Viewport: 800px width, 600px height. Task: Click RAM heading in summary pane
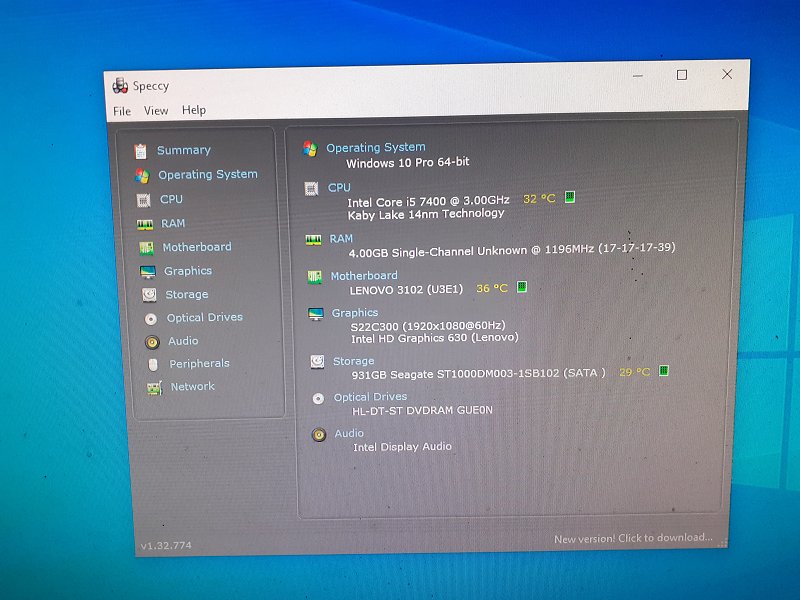(x=341, y=239)
